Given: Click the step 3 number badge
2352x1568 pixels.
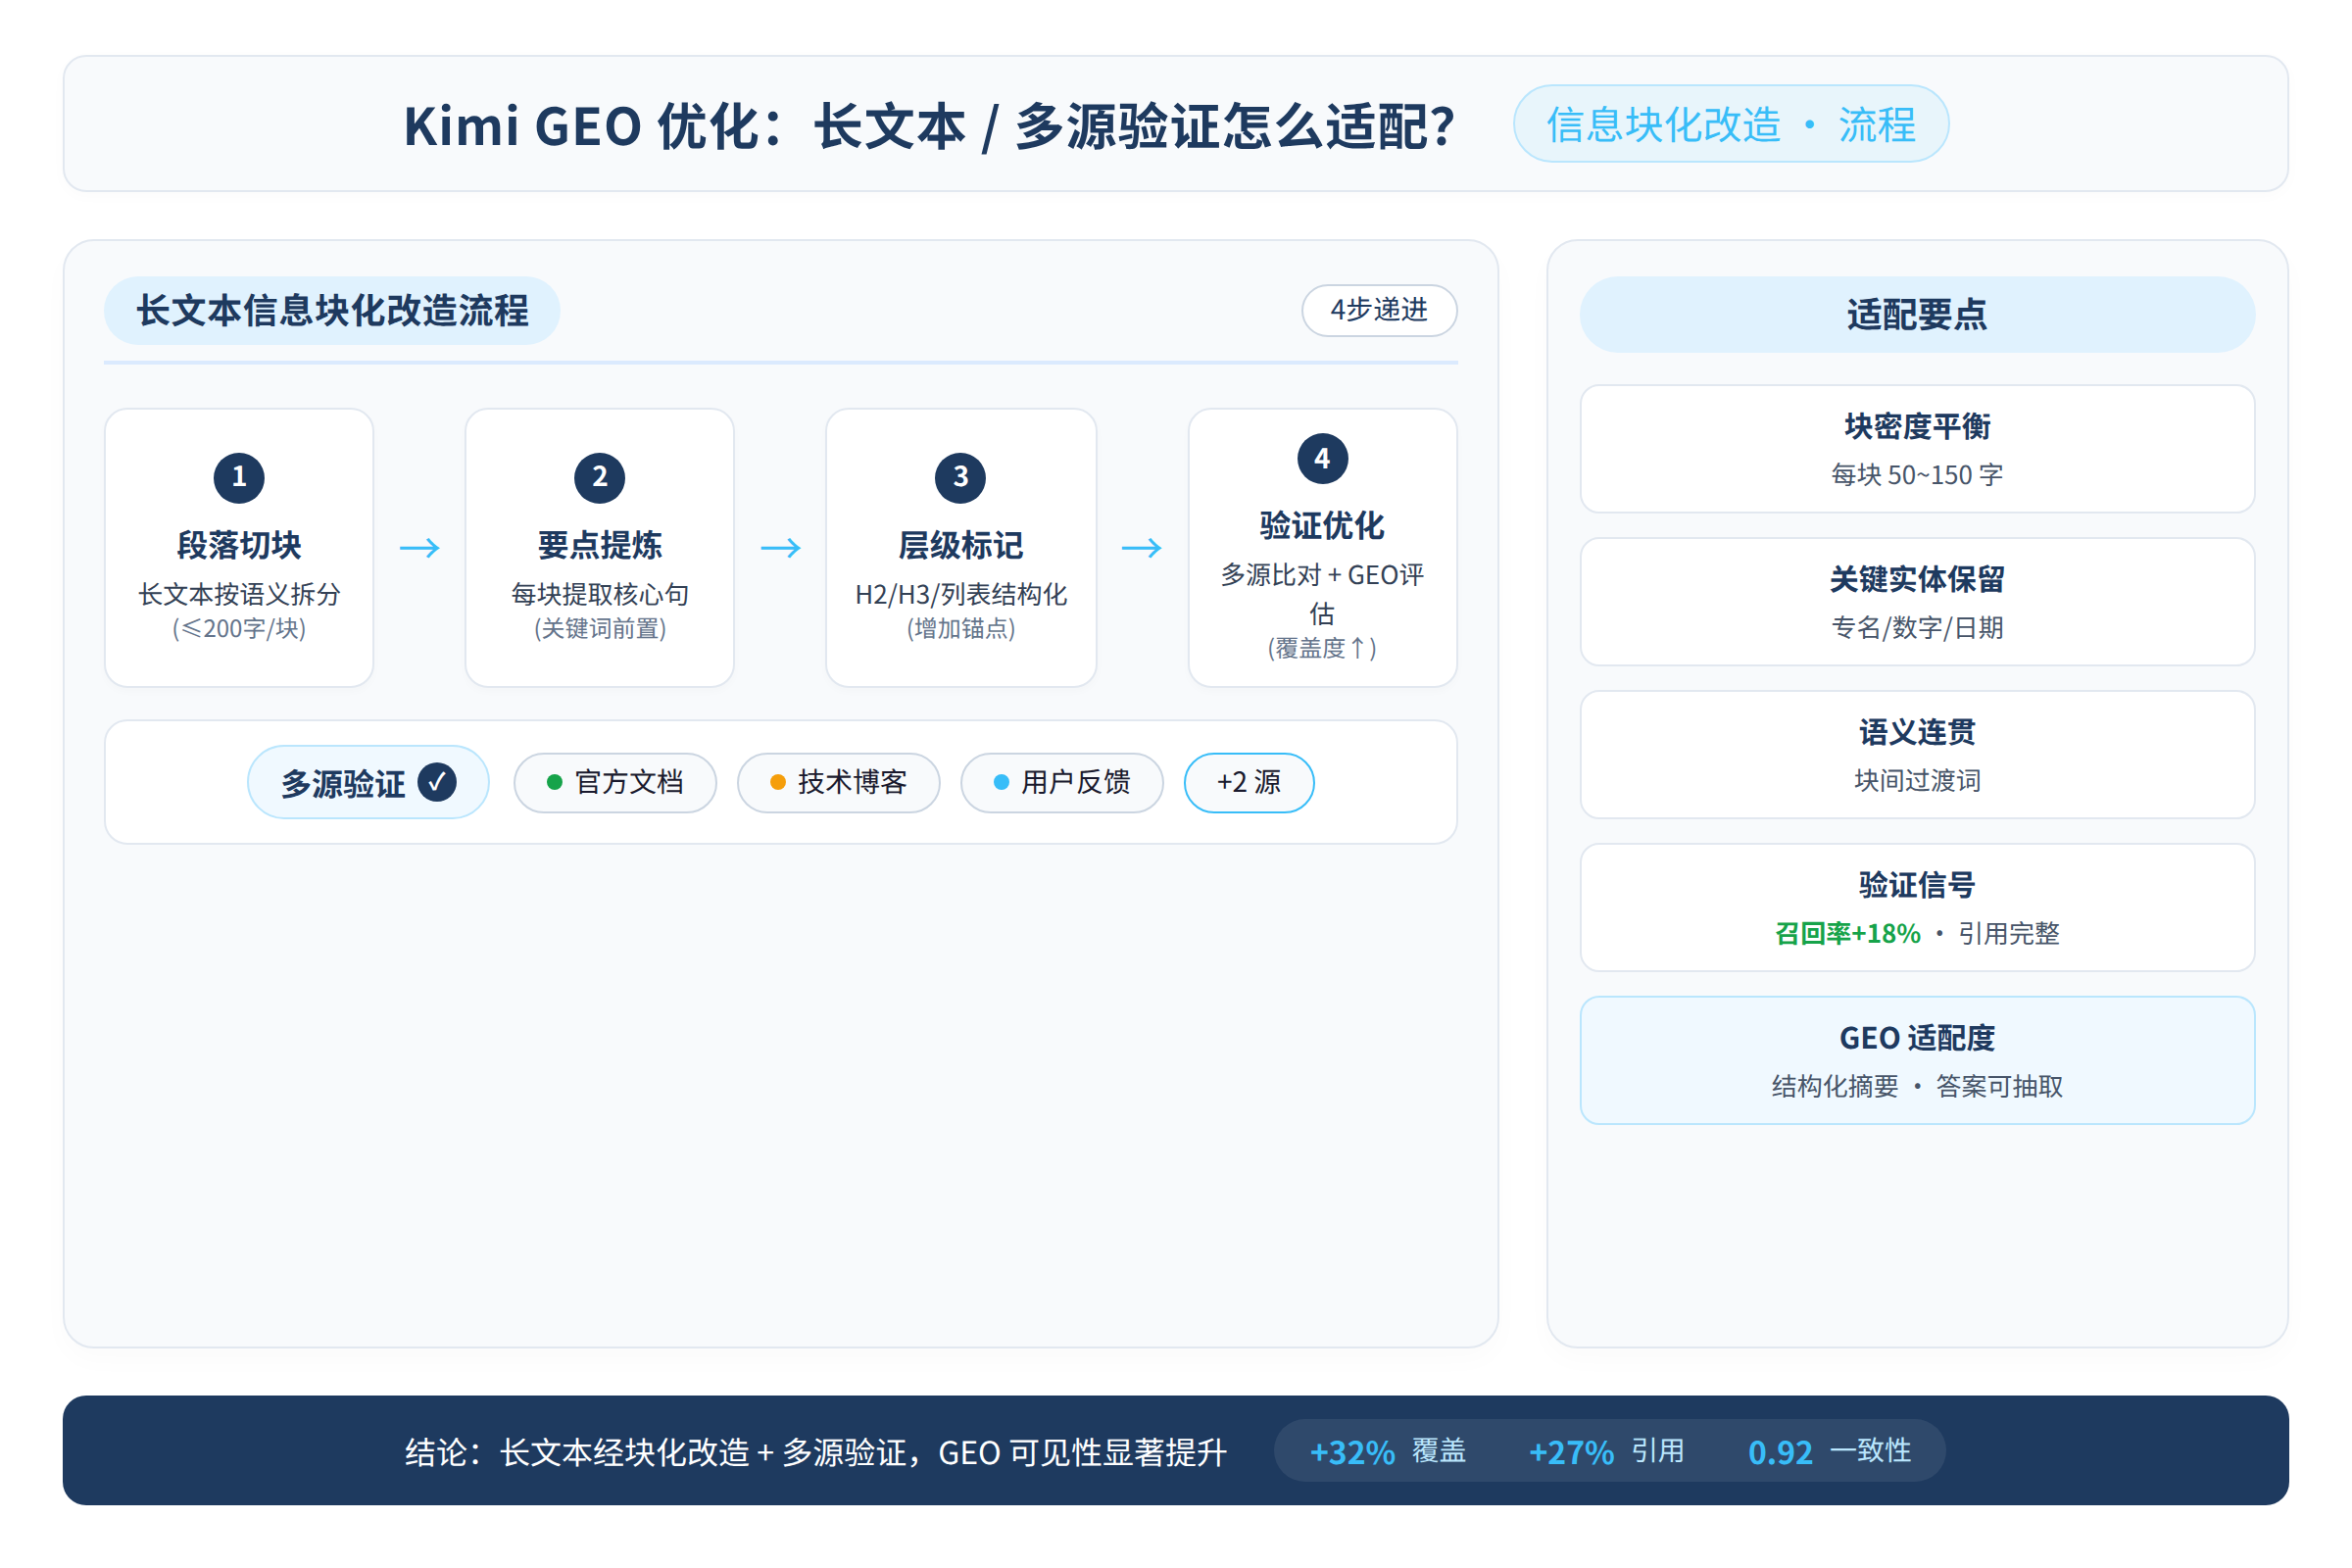Looking at the screenshot, I should click(x=961, y=477).
